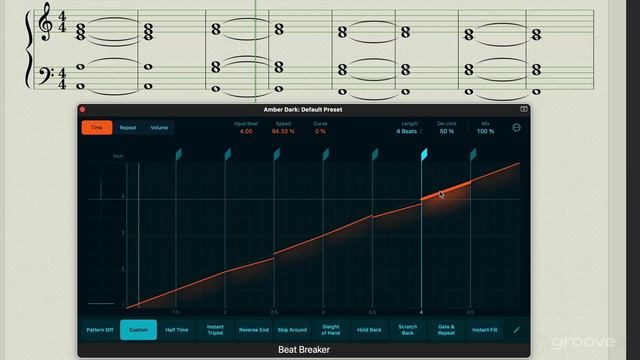
Task: Choose the Half Time pattern preset
Action: tap(177, 330)
